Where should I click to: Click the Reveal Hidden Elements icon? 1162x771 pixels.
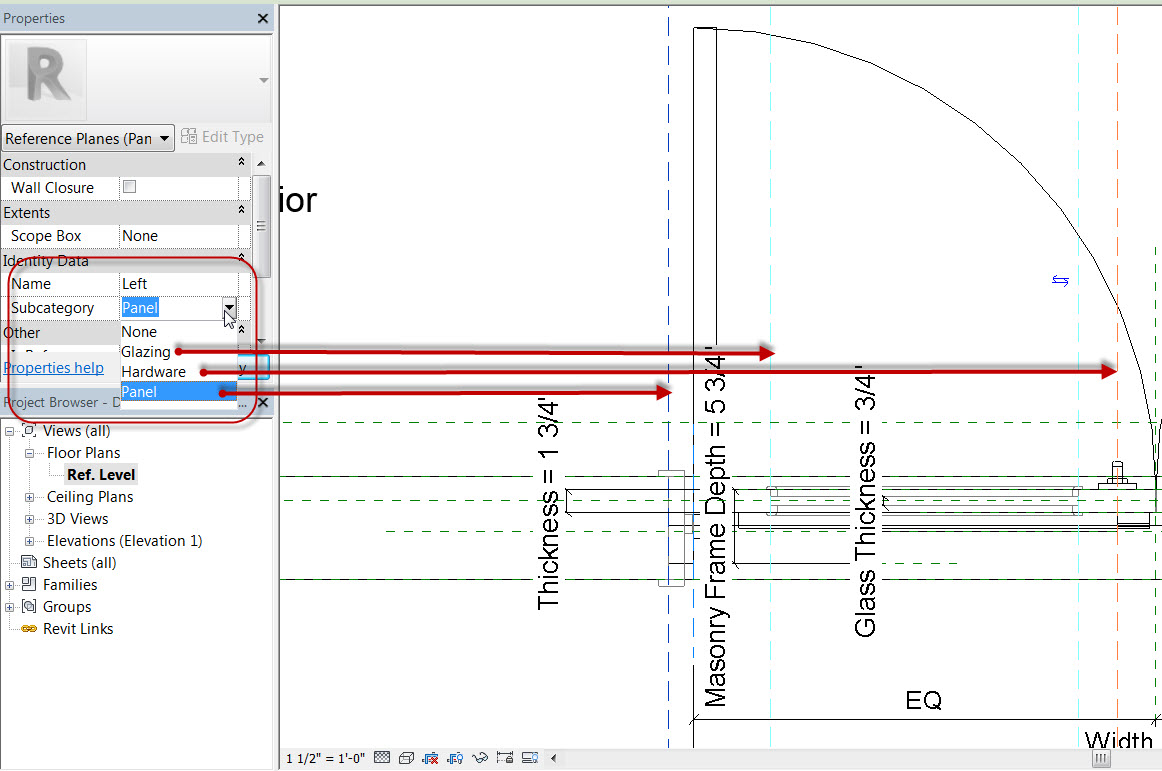click(531, 757)
